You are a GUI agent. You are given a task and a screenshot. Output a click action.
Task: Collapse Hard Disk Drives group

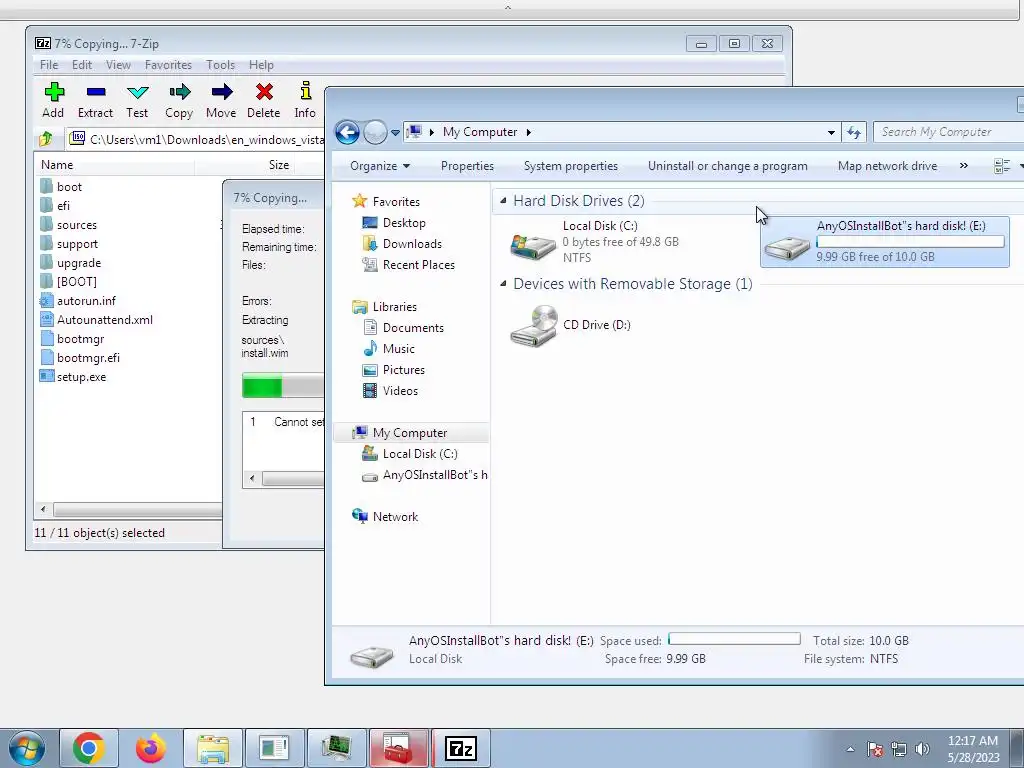503,200
